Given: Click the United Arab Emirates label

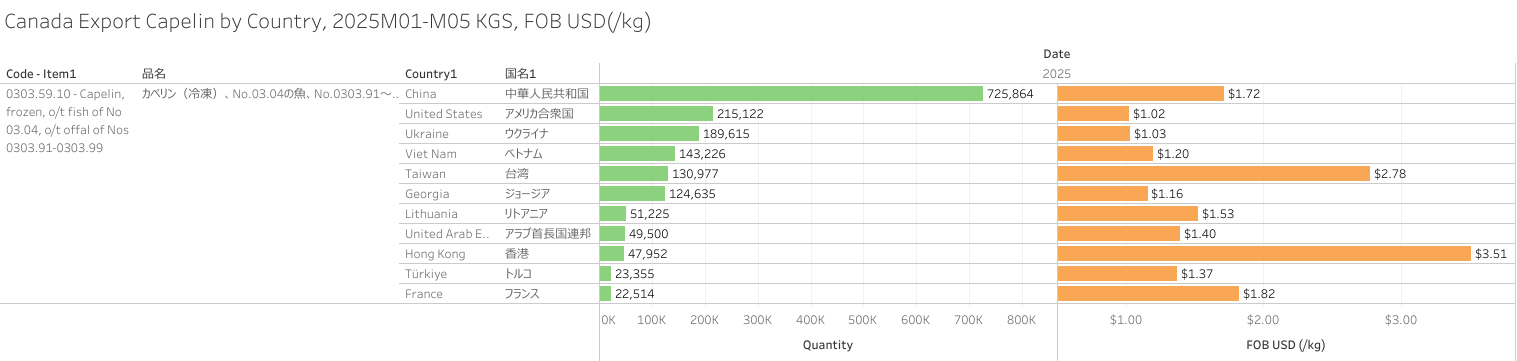Looking at the screenshot, I should pos(448,233).
